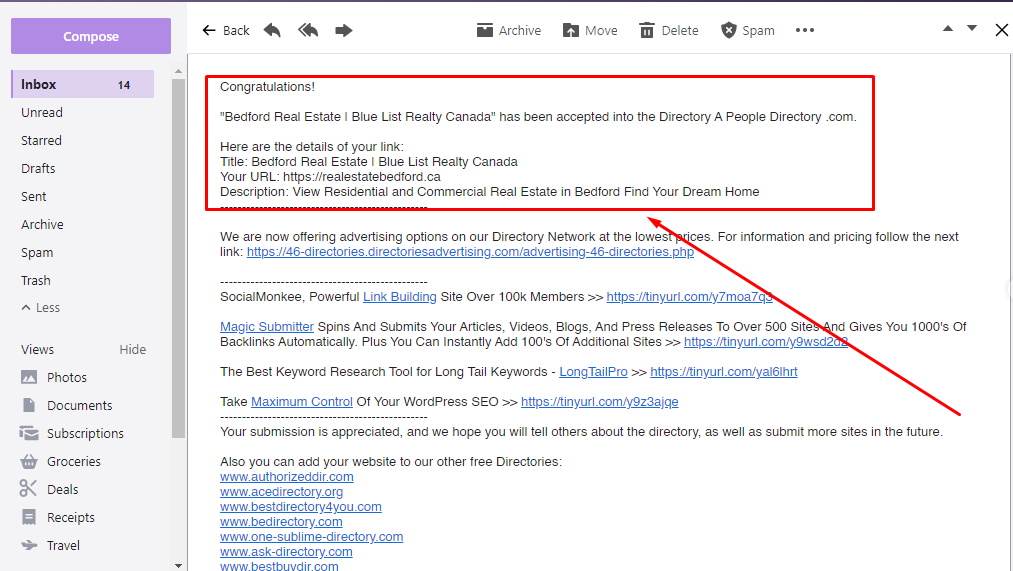Compose a new email

91,37
